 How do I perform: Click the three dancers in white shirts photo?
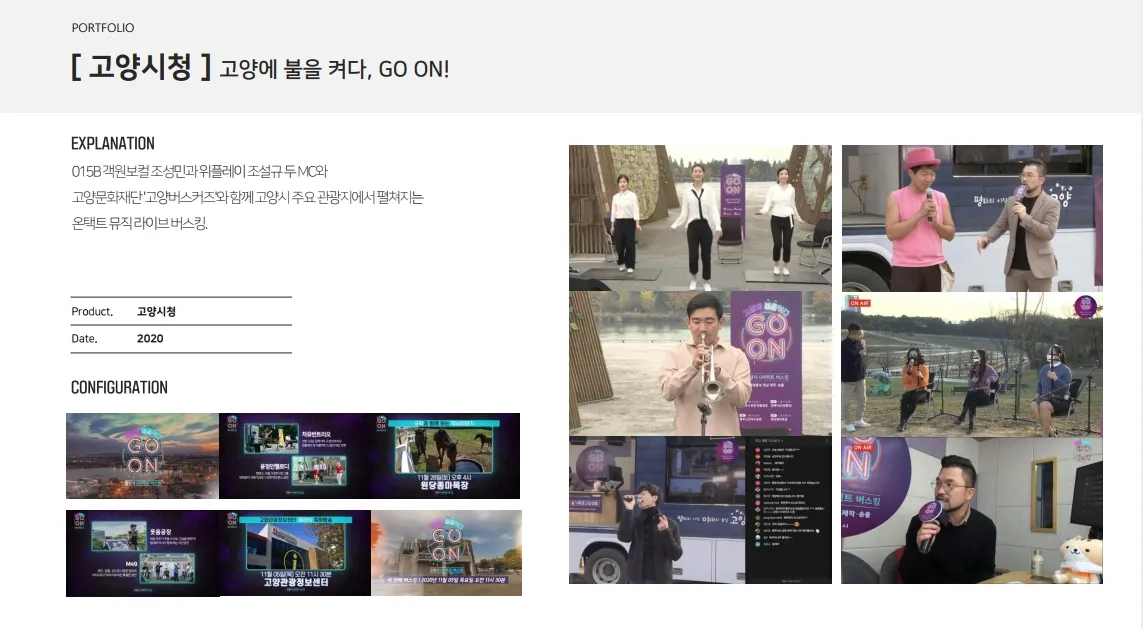pos(700,218)
